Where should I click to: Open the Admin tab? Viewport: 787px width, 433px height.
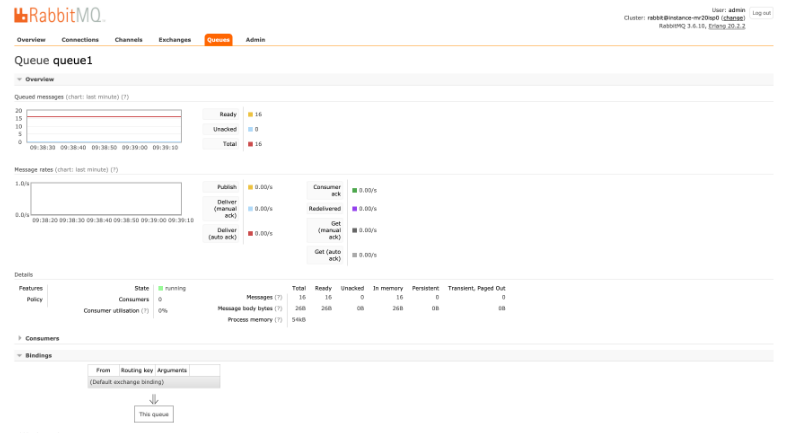[x=255, y=40]
